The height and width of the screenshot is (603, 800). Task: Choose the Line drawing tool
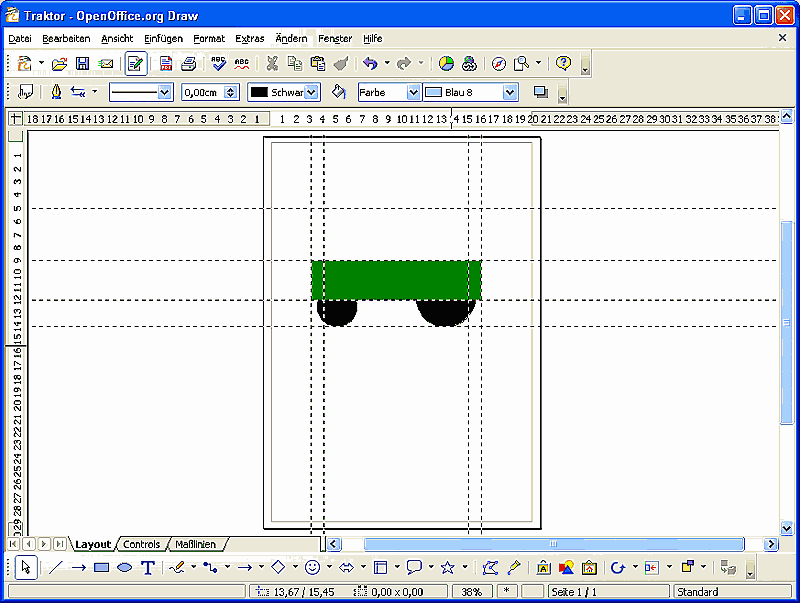point(56,568)
